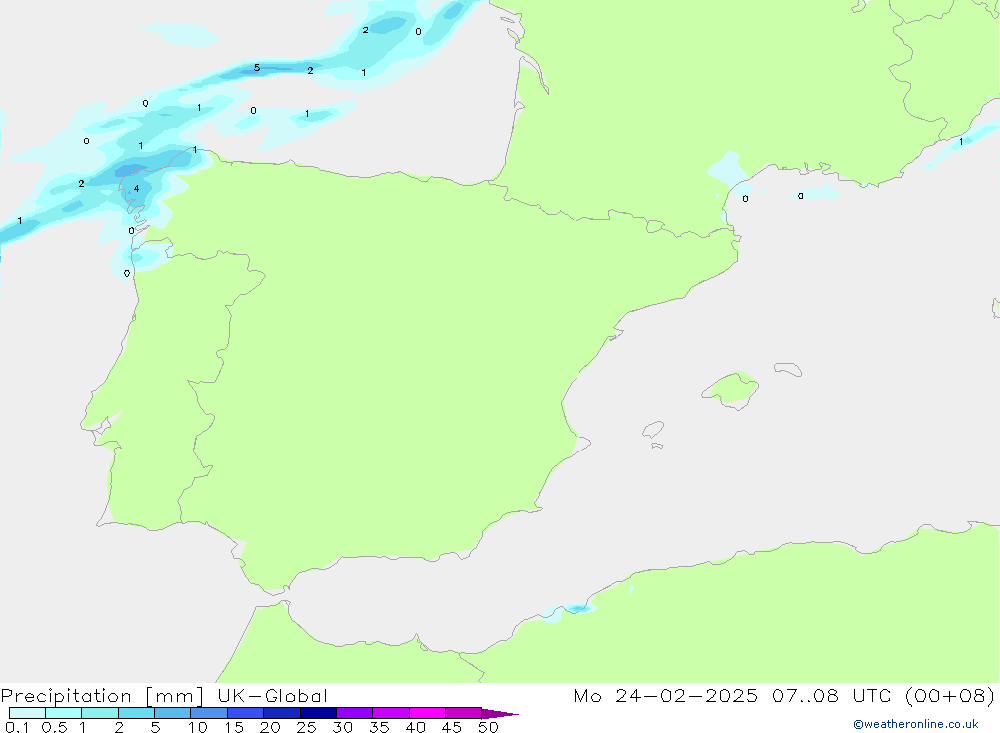Click the '35' legend scale label
Image resolution: width=1000 pixels, height=733 pixels.
click(x=379, y=727)
